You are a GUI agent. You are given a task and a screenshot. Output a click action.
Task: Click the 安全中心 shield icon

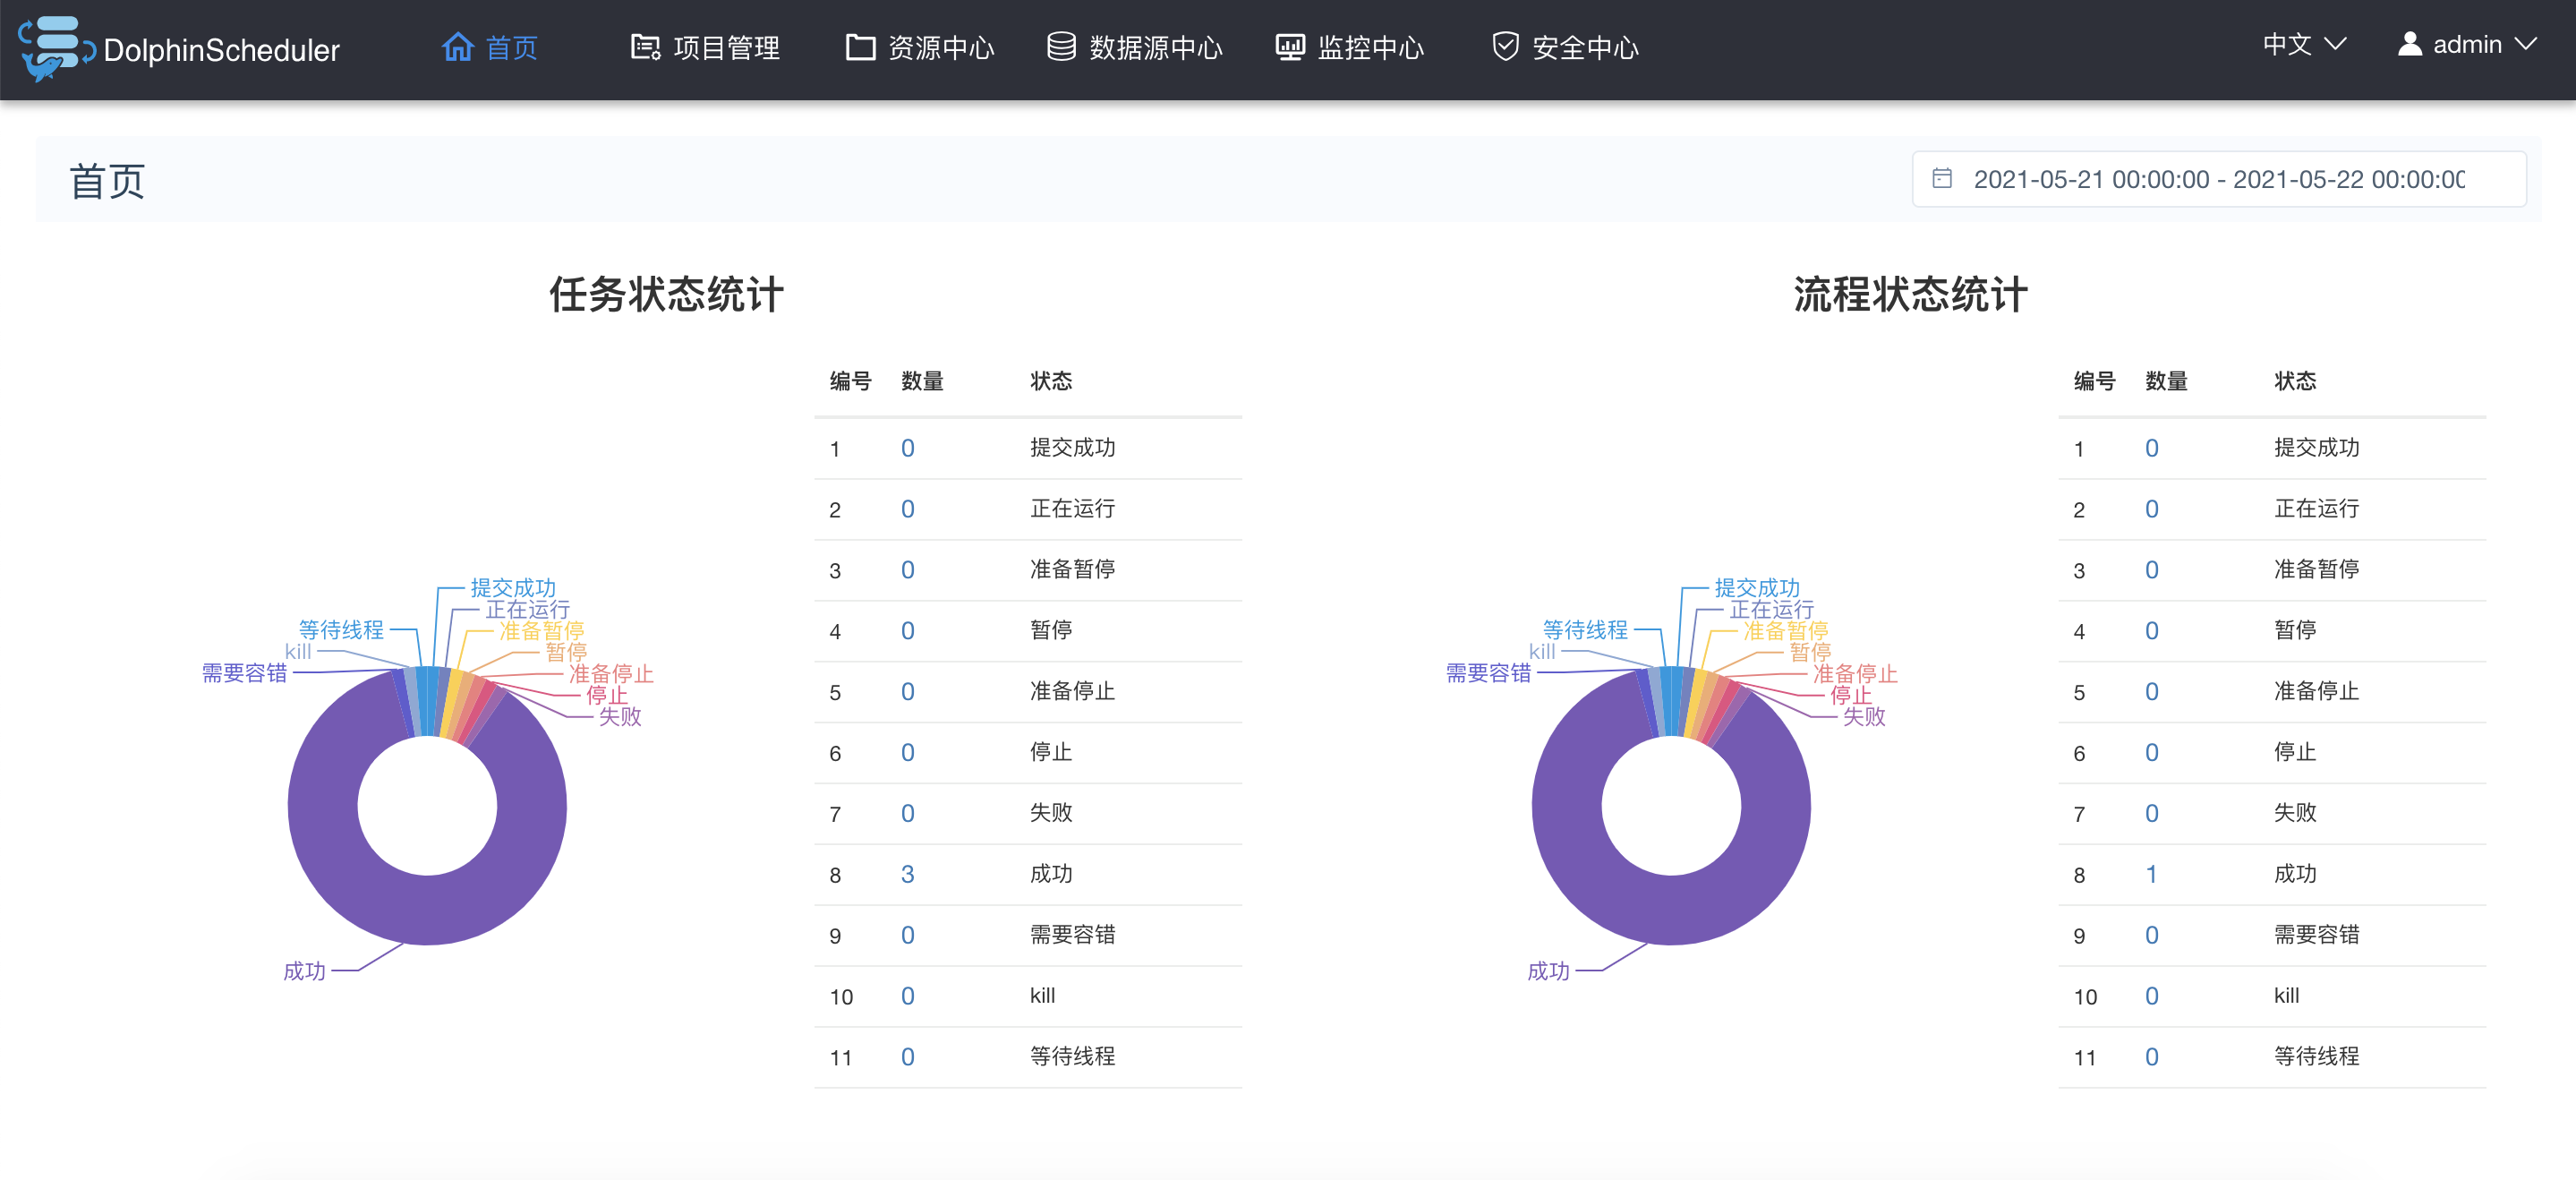pyautogui.click(x=1505, y=47)
